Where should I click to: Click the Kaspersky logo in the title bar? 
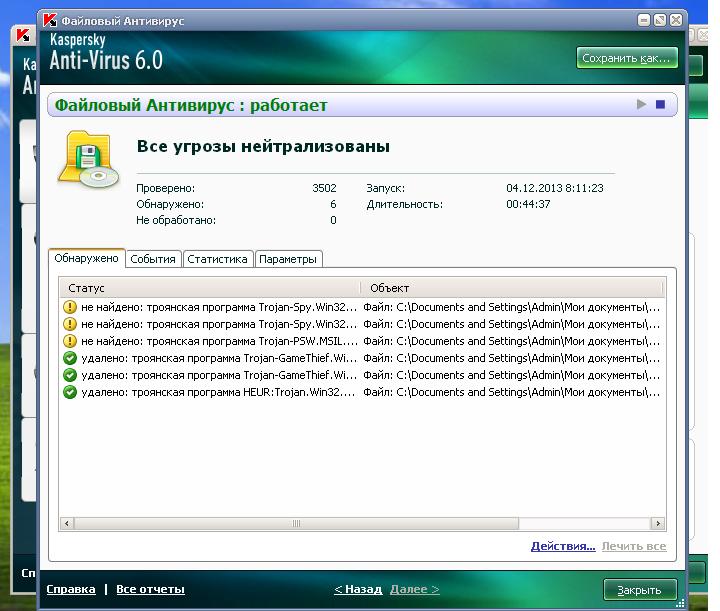(50, 21)
